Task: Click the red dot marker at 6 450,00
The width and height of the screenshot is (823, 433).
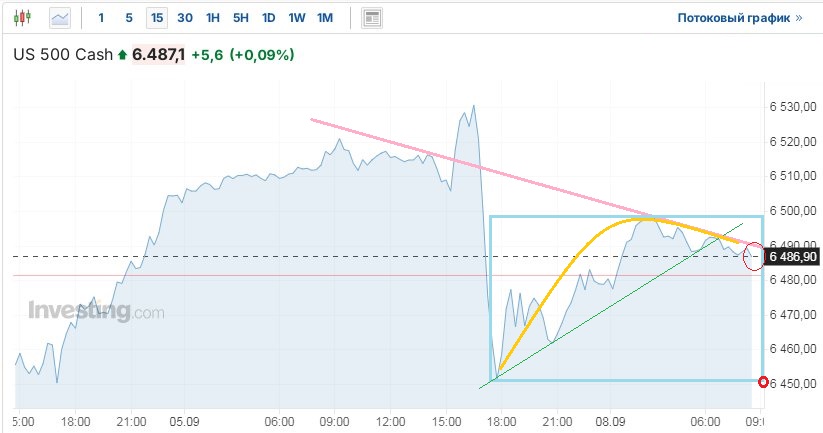Action: click(x=765, y=382)
